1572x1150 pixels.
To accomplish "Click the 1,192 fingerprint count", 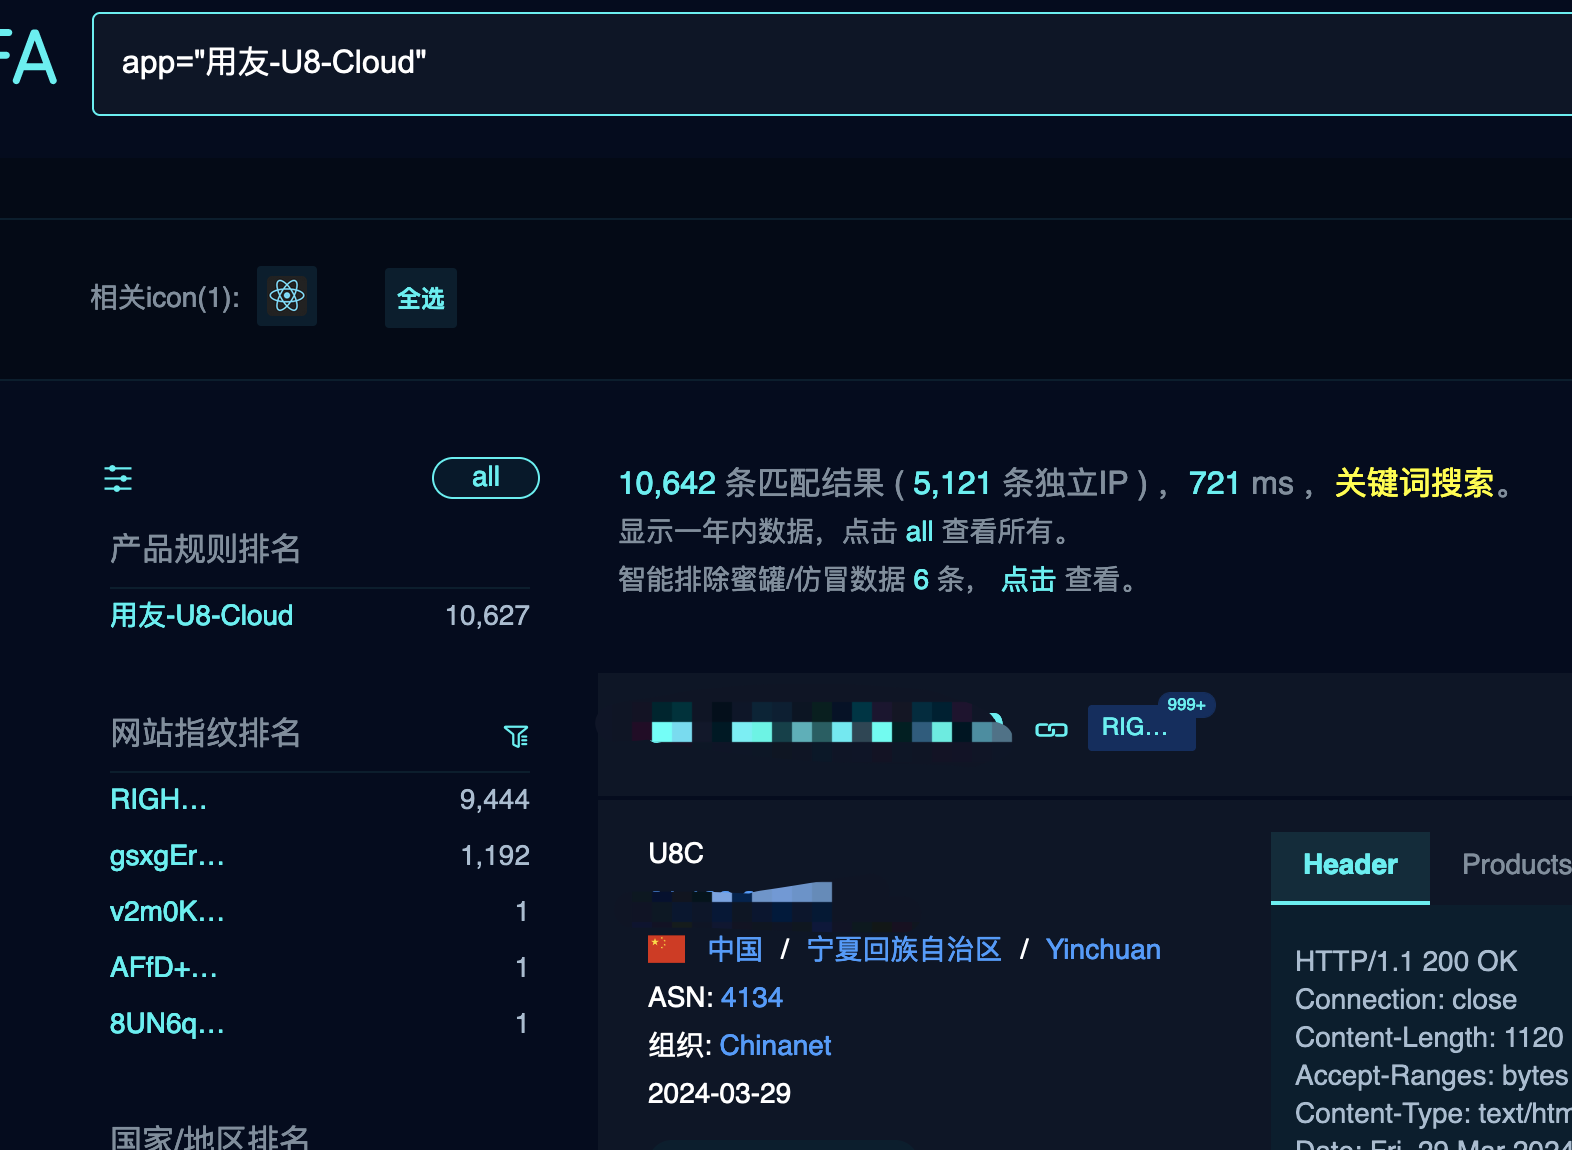I will pos(495,855).
